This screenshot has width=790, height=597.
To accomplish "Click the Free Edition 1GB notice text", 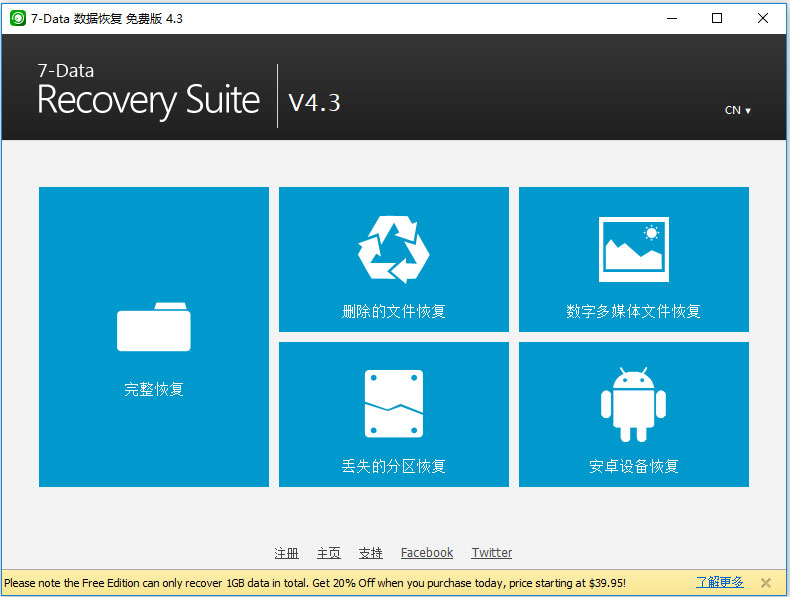I will 315,583.
